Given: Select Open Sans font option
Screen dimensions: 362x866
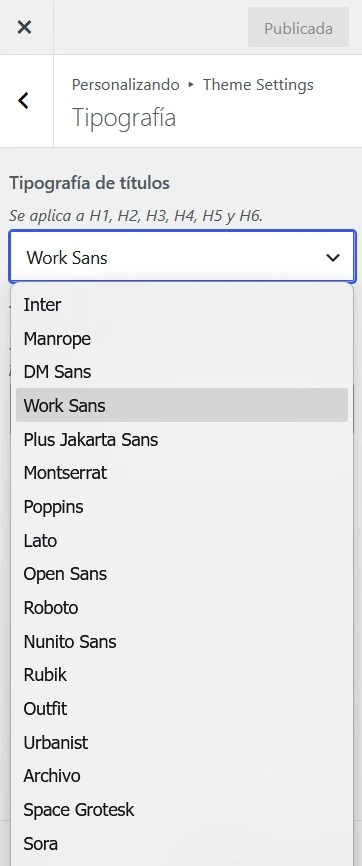Looking at the screenshot, I should tap(182, 574).
